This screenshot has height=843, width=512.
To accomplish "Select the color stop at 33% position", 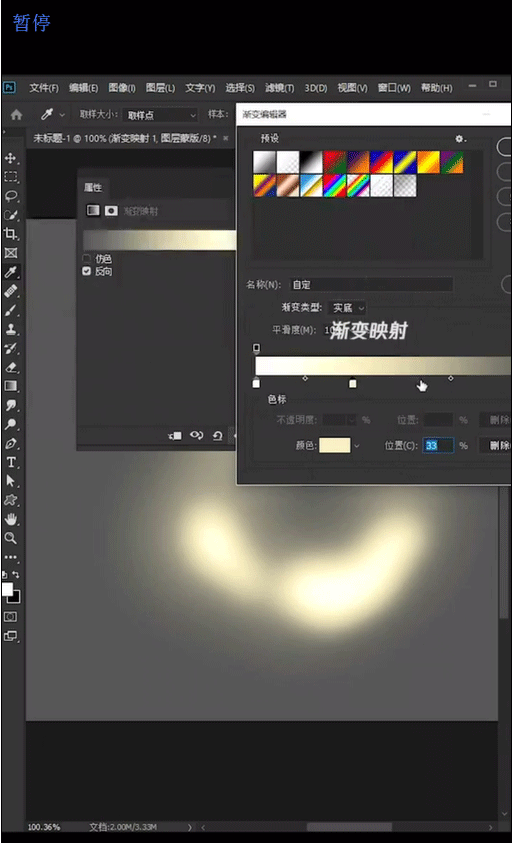I will pos(352,383).
